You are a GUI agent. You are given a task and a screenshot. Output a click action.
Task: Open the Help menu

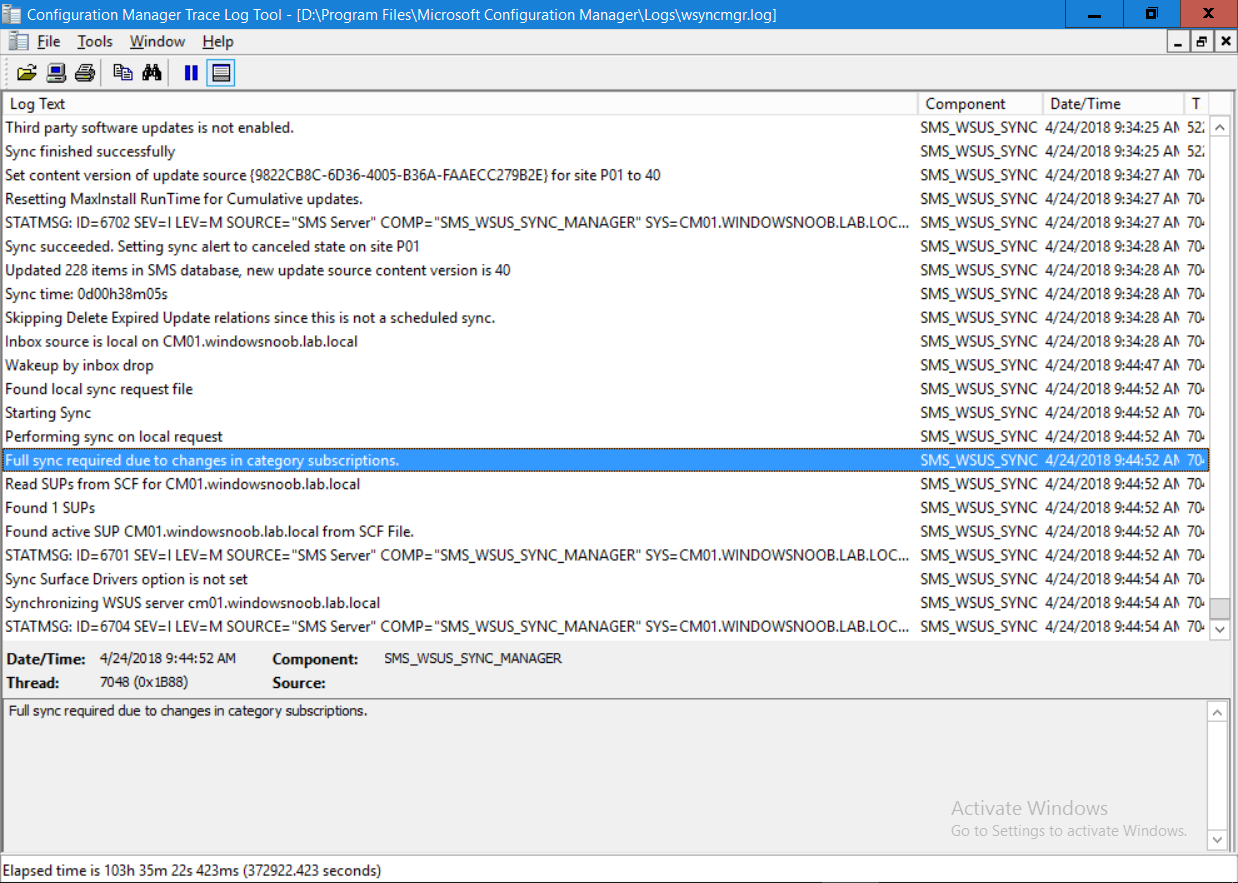218,41
